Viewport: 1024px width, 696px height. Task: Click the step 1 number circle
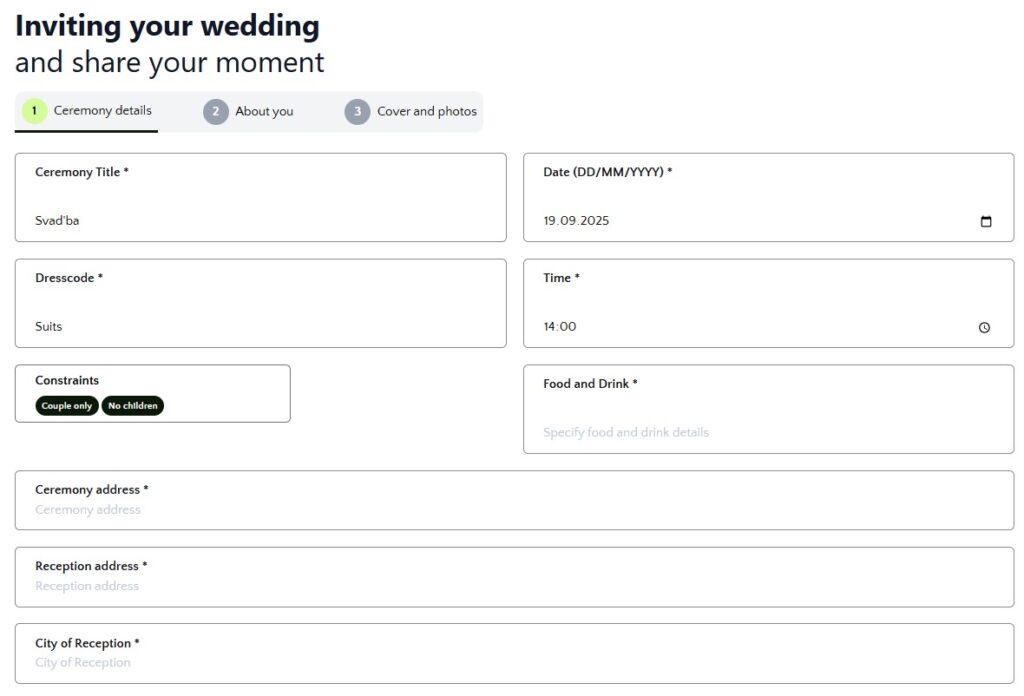coord(34,111)
